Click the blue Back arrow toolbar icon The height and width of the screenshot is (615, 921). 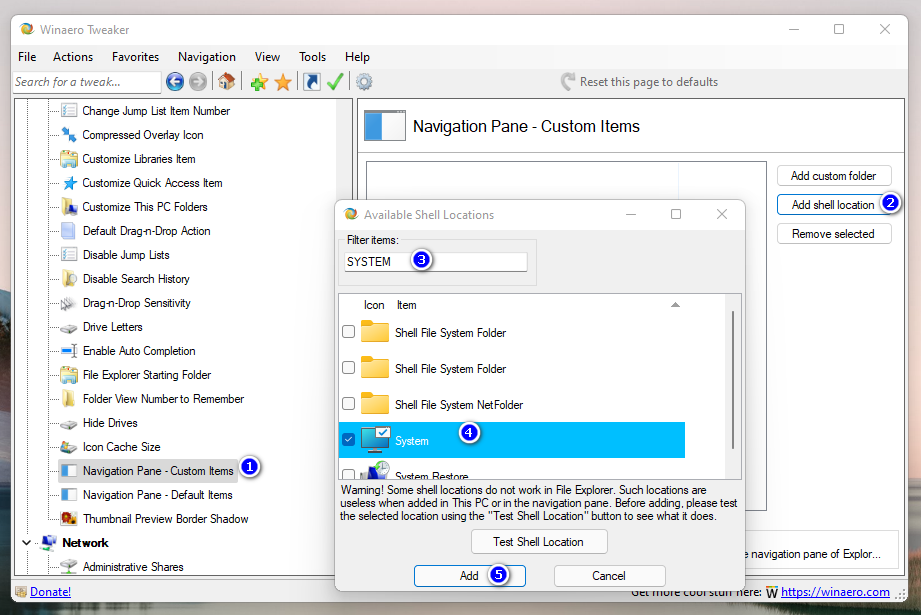point(174,82)
